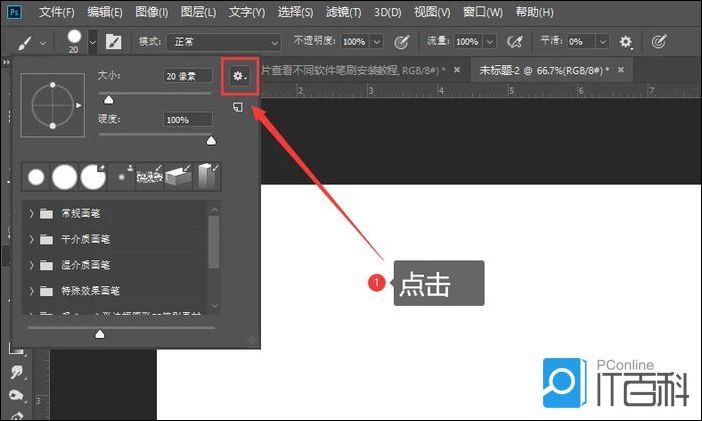
Task: Click the Photoshop Ps logo icon
Action: tap(13, 12)
